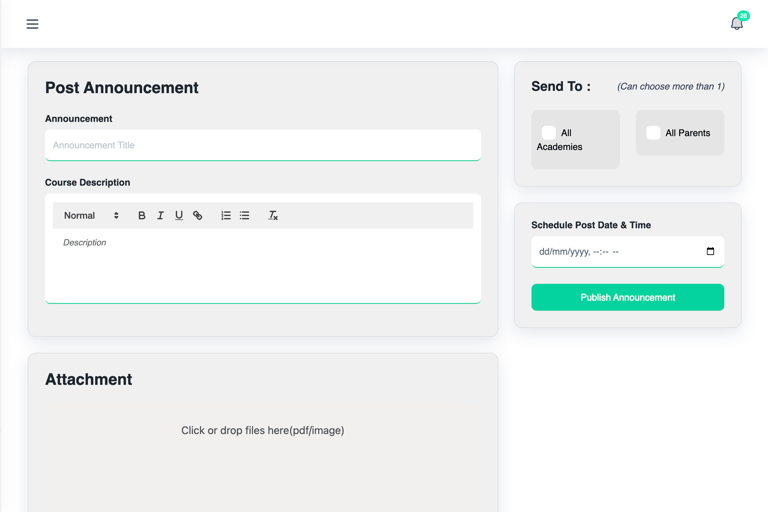Open the calendar date picker
Screen dimensions: 768x512
point(710,251)
